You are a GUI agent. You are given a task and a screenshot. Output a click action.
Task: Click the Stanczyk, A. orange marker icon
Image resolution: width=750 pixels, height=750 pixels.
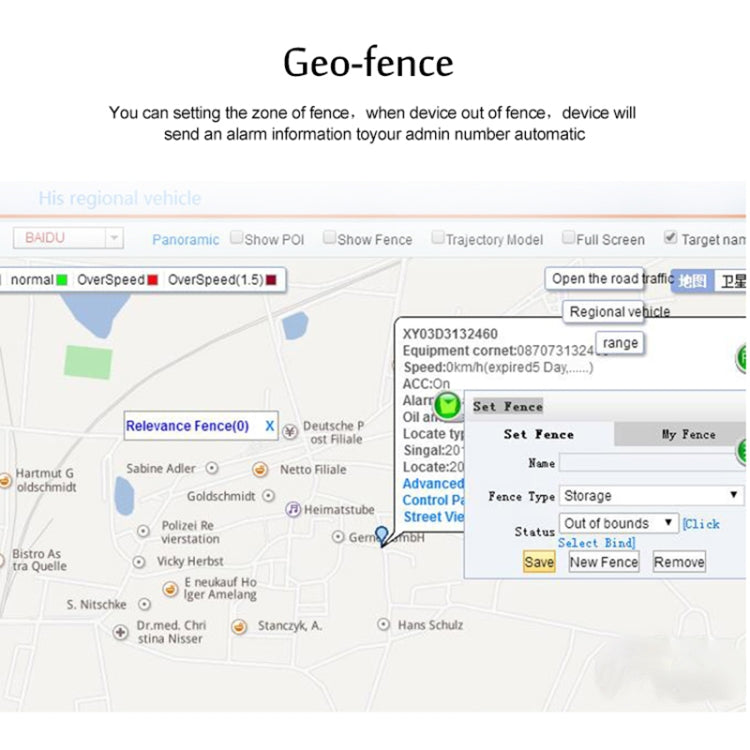coord(239,627)
